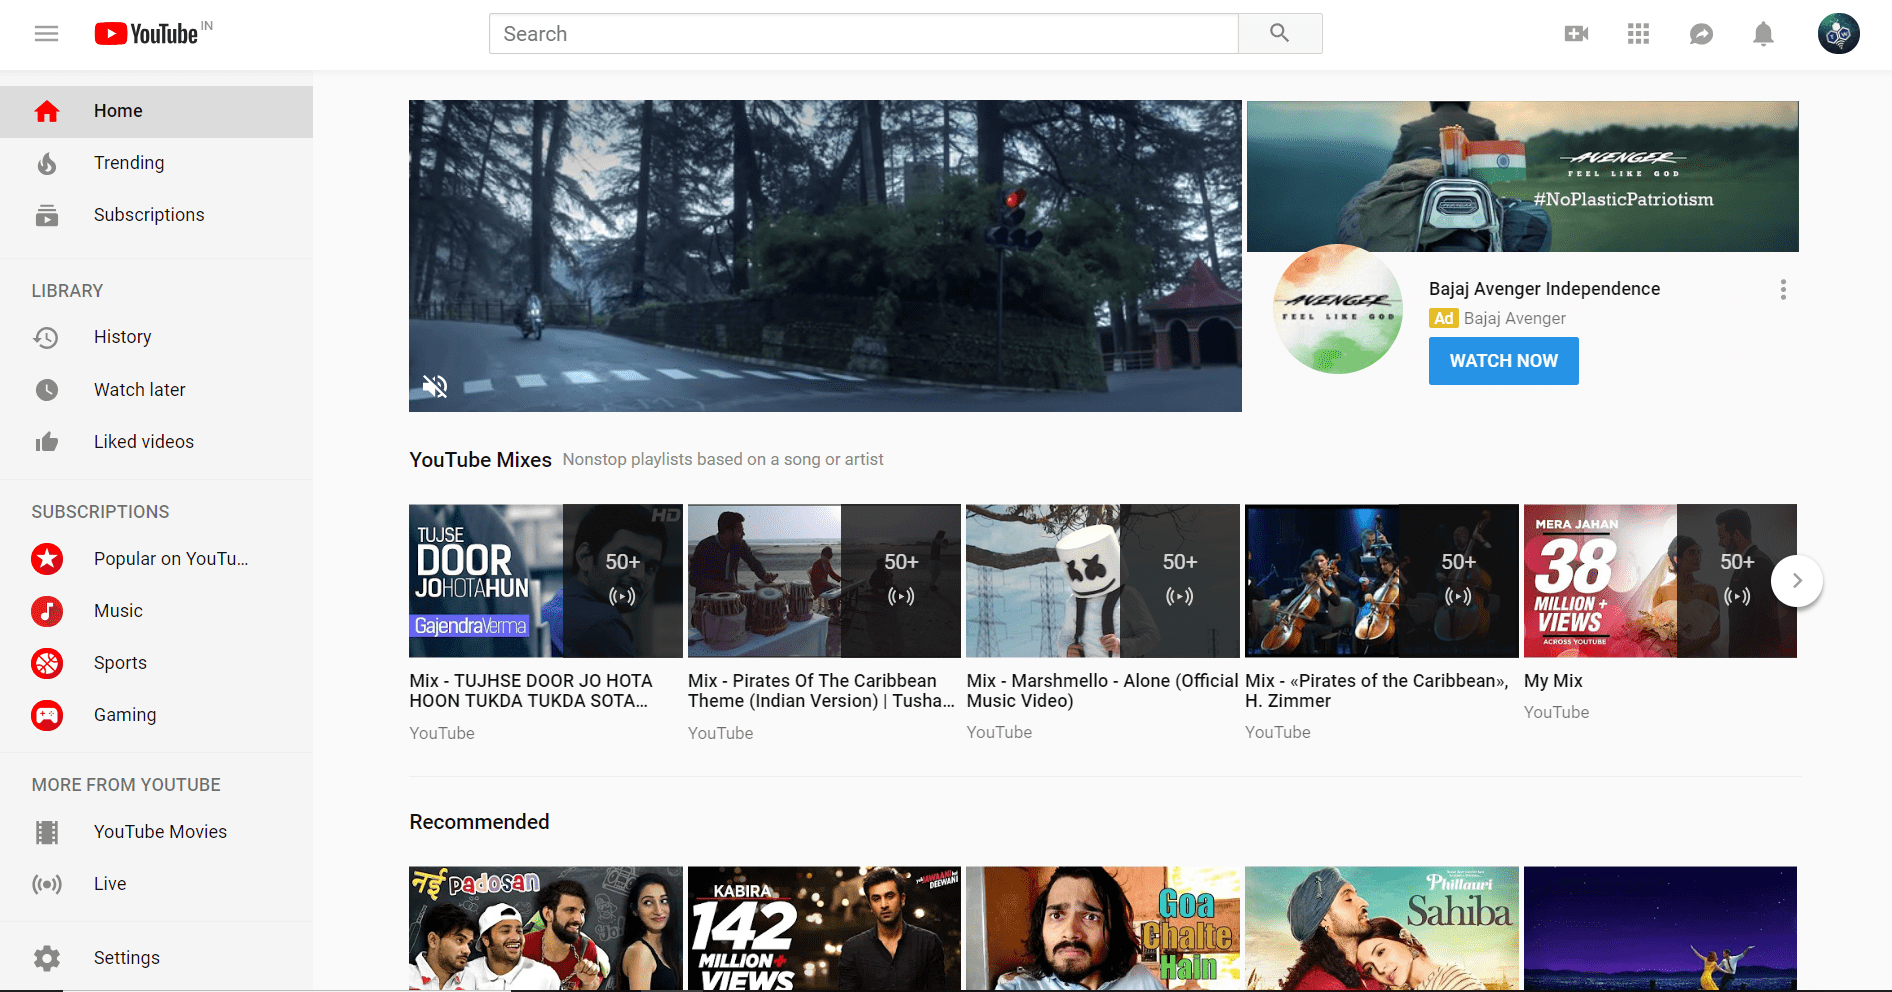Open the Gaming channel
Screen dimensions: 1892x992
124,714
